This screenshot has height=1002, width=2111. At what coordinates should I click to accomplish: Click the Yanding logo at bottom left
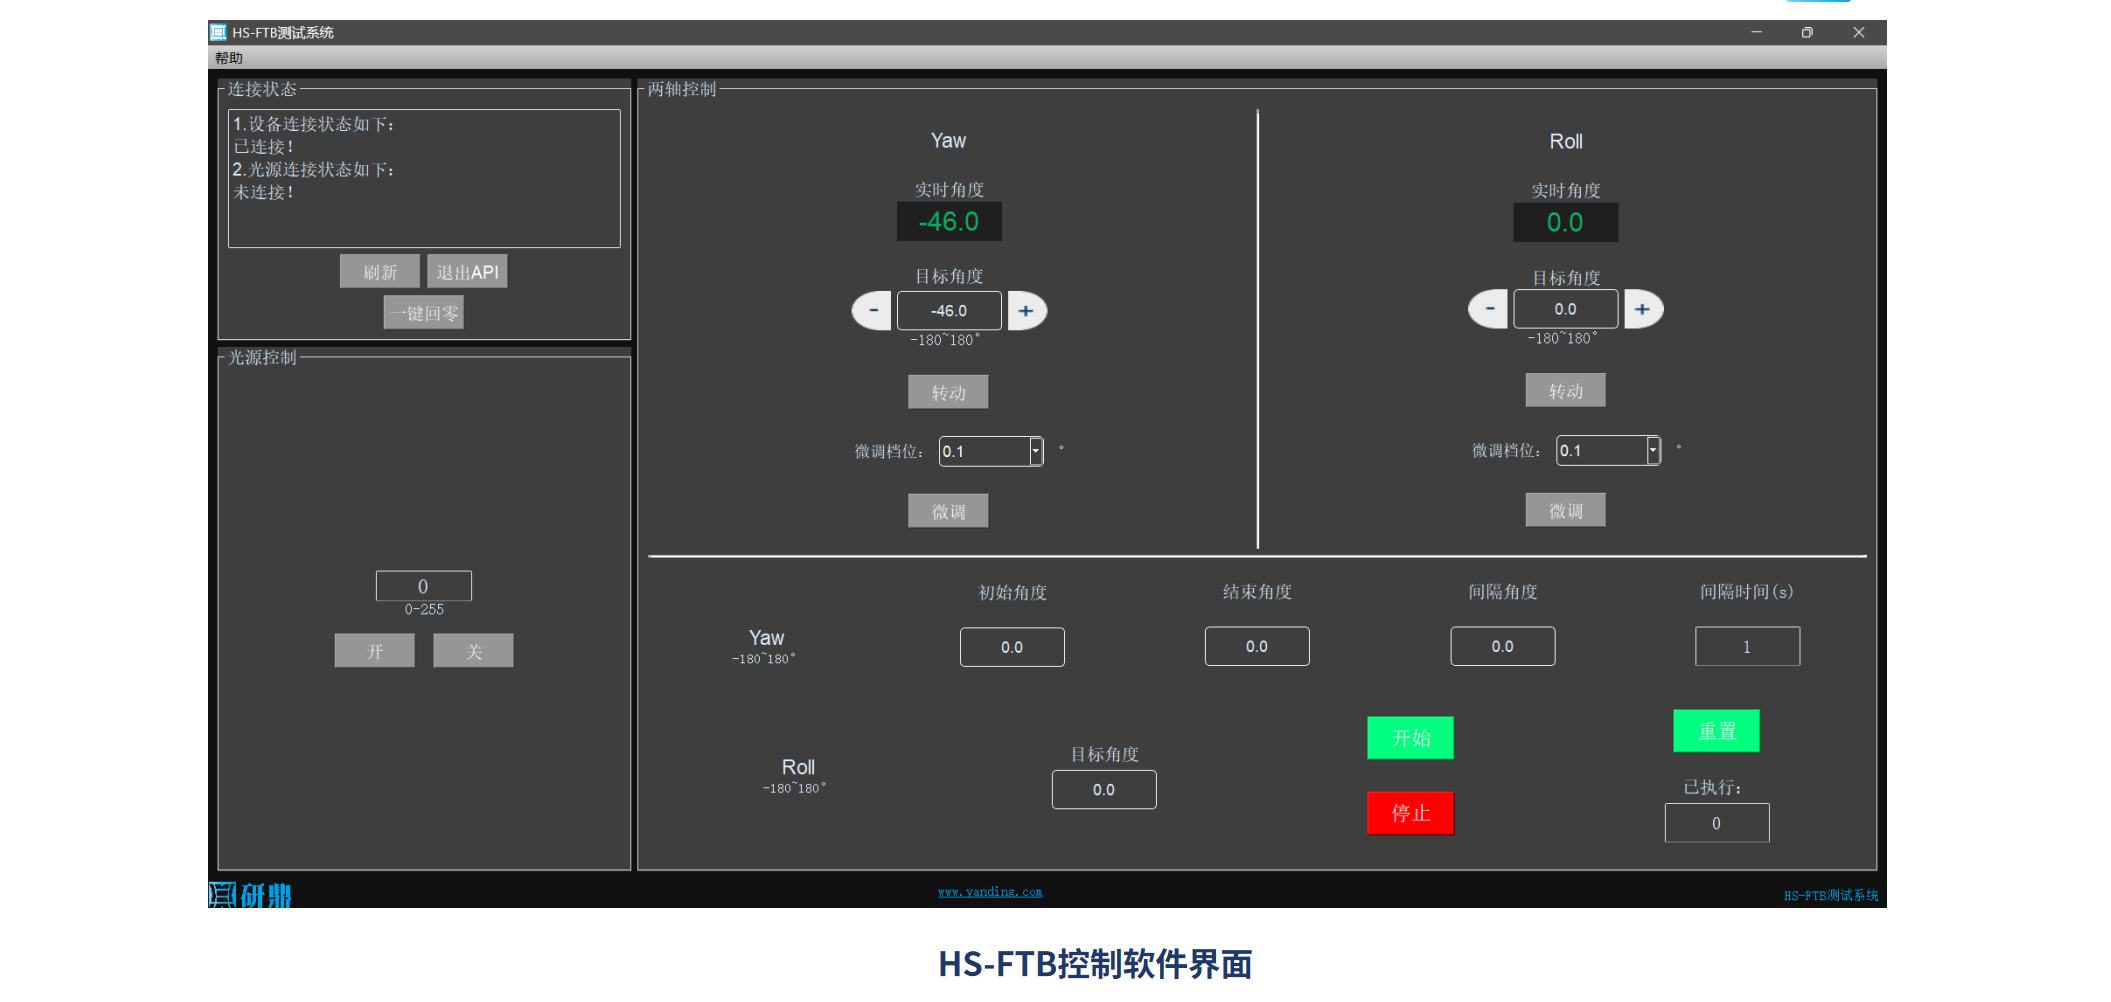pos(250,894)
